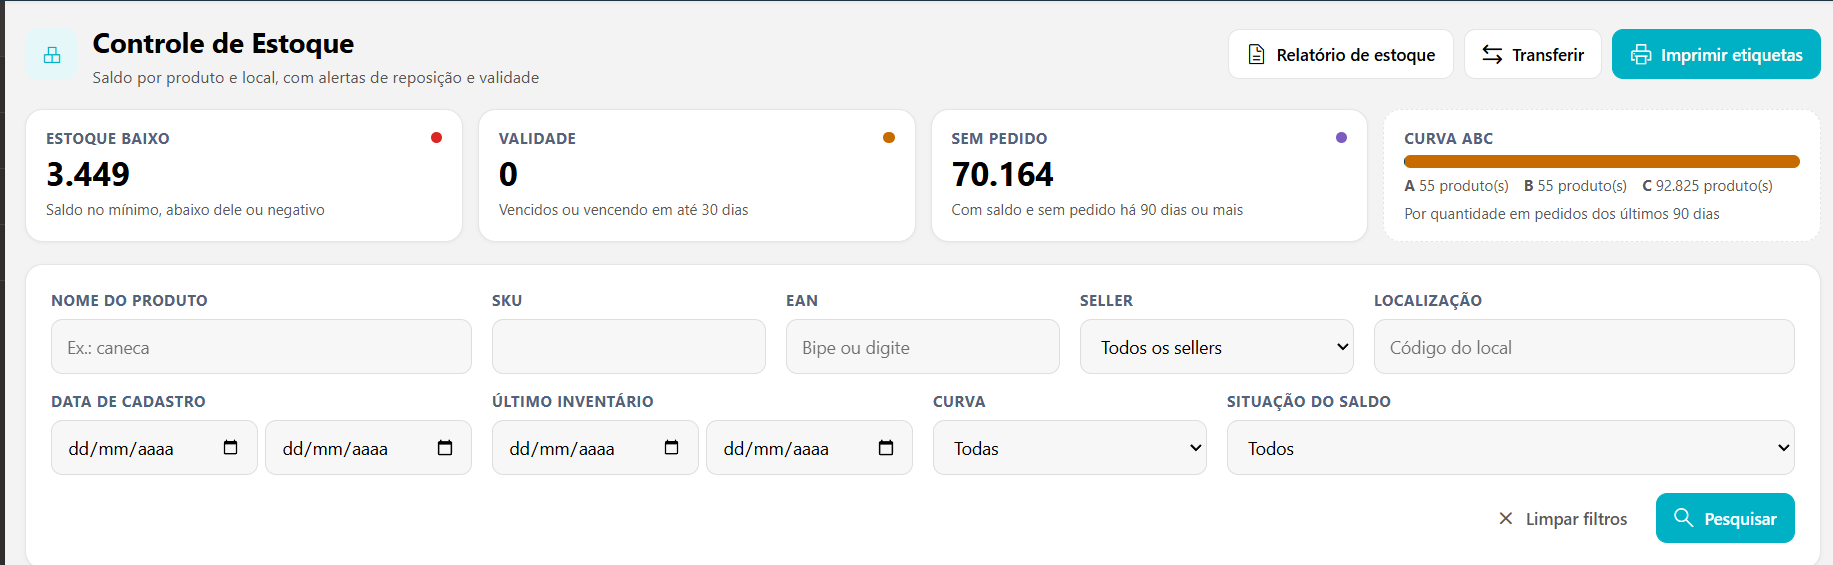
Task: Click the second Último Inventário date field
Action: 809,448
